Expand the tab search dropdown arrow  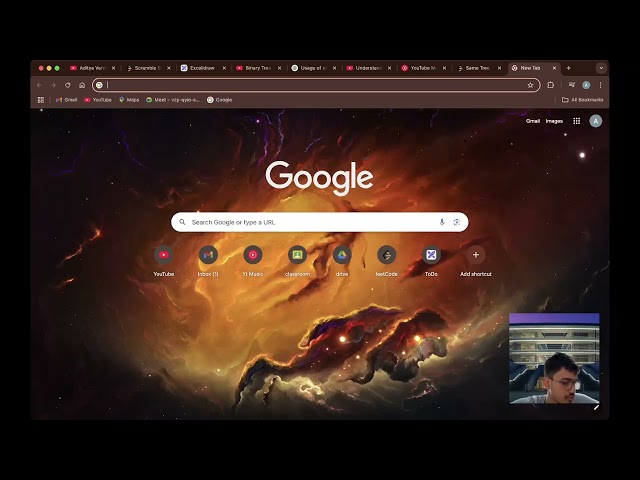(x=601, y=68)
